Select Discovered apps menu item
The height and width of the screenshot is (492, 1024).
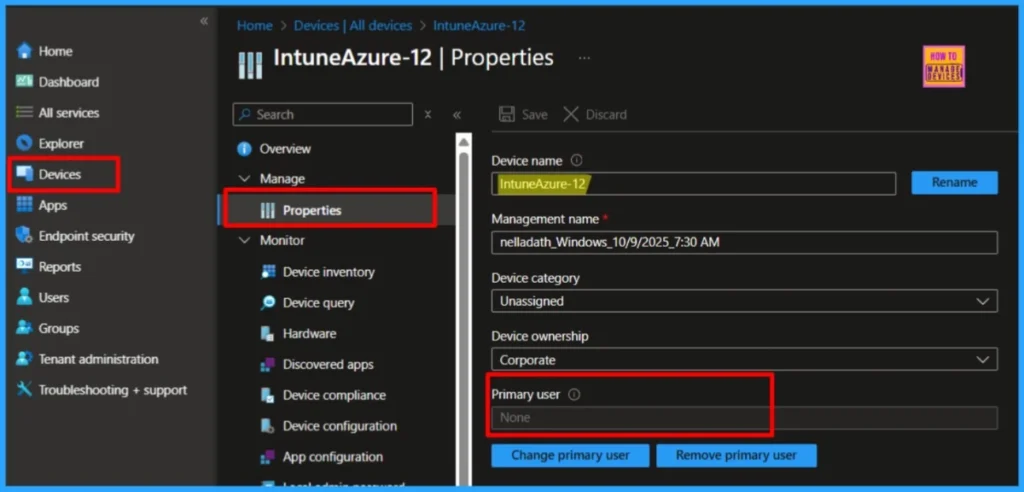[328, 364]
